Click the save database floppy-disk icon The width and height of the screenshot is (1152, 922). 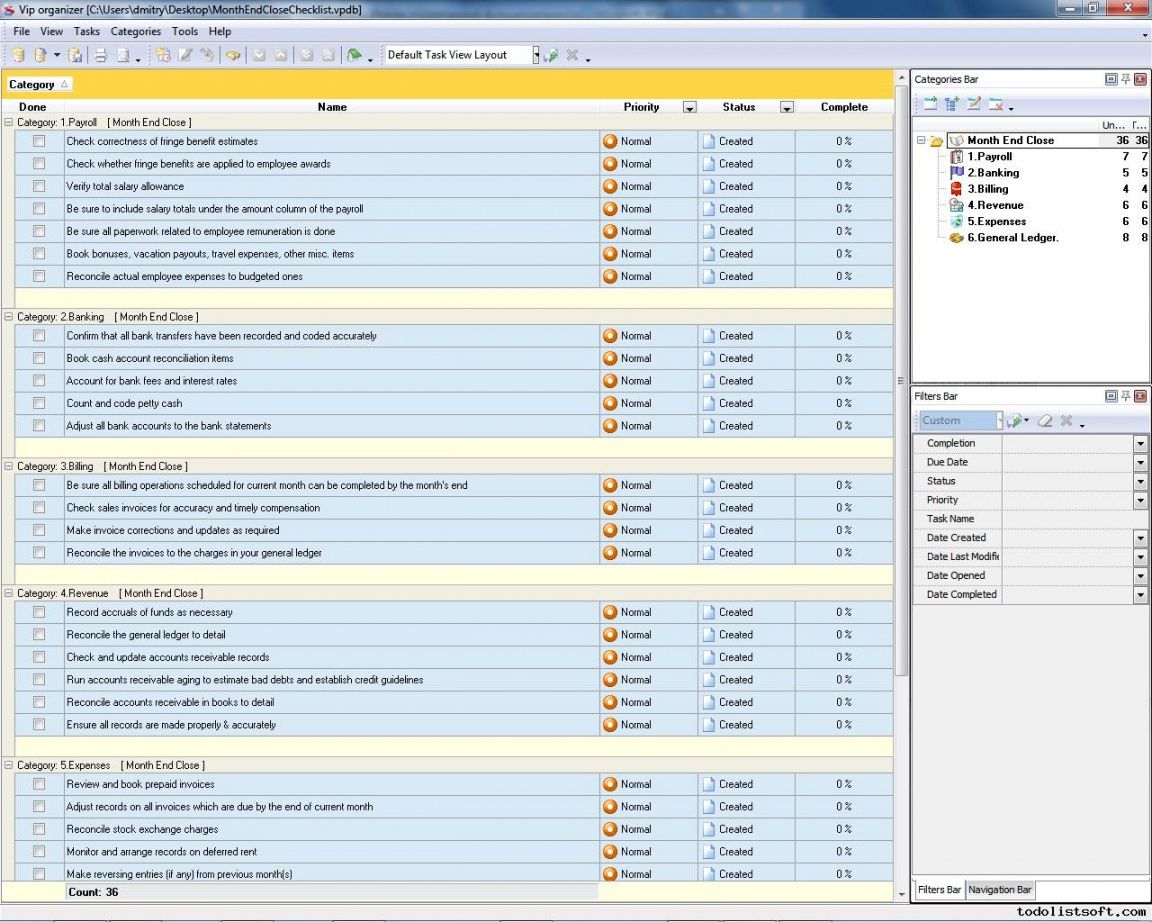pyautogui.click(x=76, y=55)
